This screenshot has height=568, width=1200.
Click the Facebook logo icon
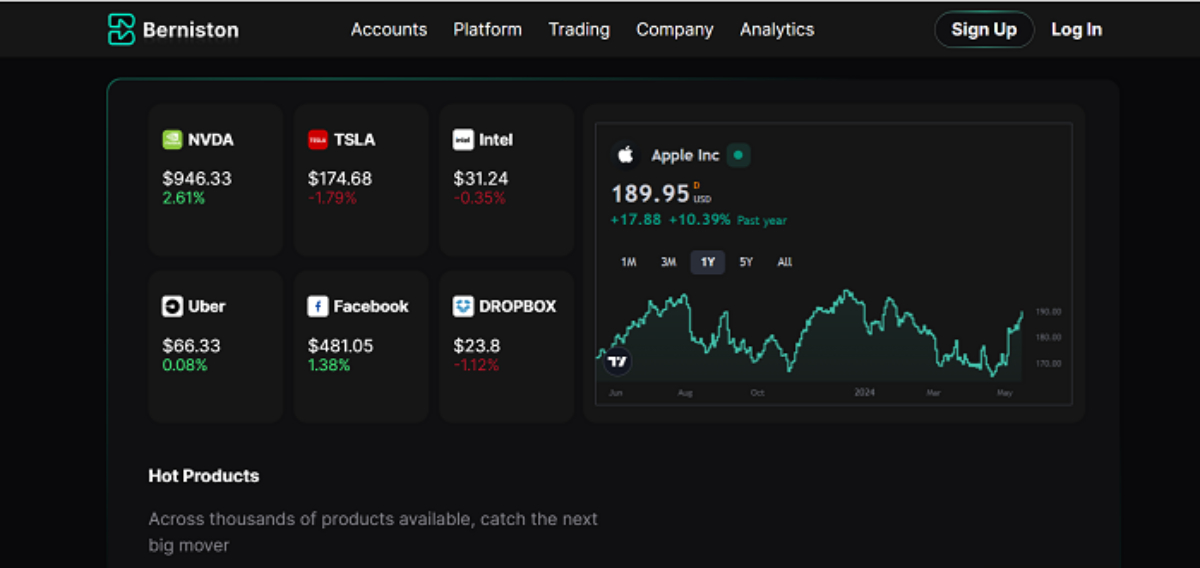pos(318,306)
